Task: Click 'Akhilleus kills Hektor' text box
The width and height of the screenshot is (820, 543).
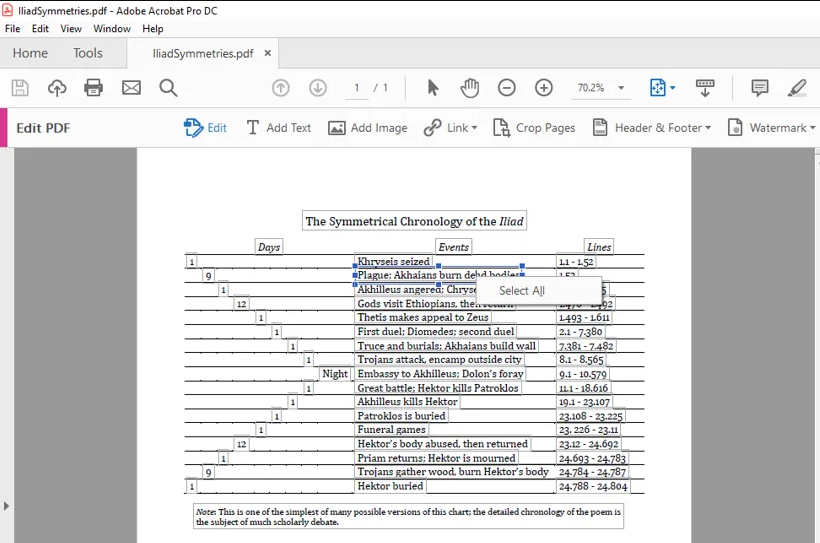Action: (407, 401)
